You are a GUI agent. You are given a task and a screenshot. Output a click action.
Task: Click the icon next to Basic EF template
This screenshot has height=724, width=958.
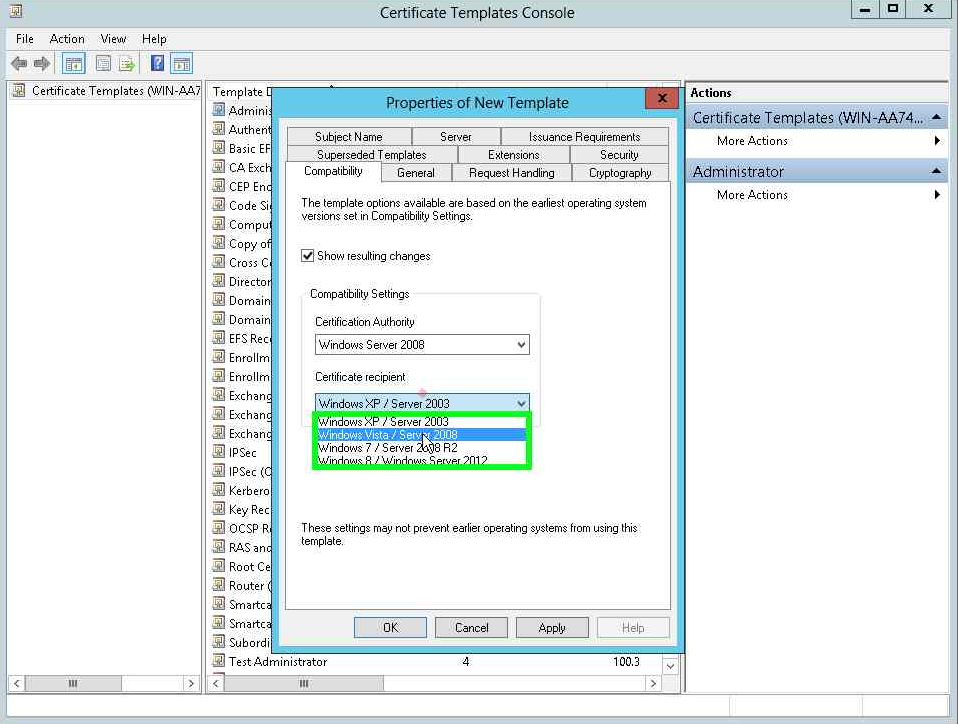[x=219, y=147]
